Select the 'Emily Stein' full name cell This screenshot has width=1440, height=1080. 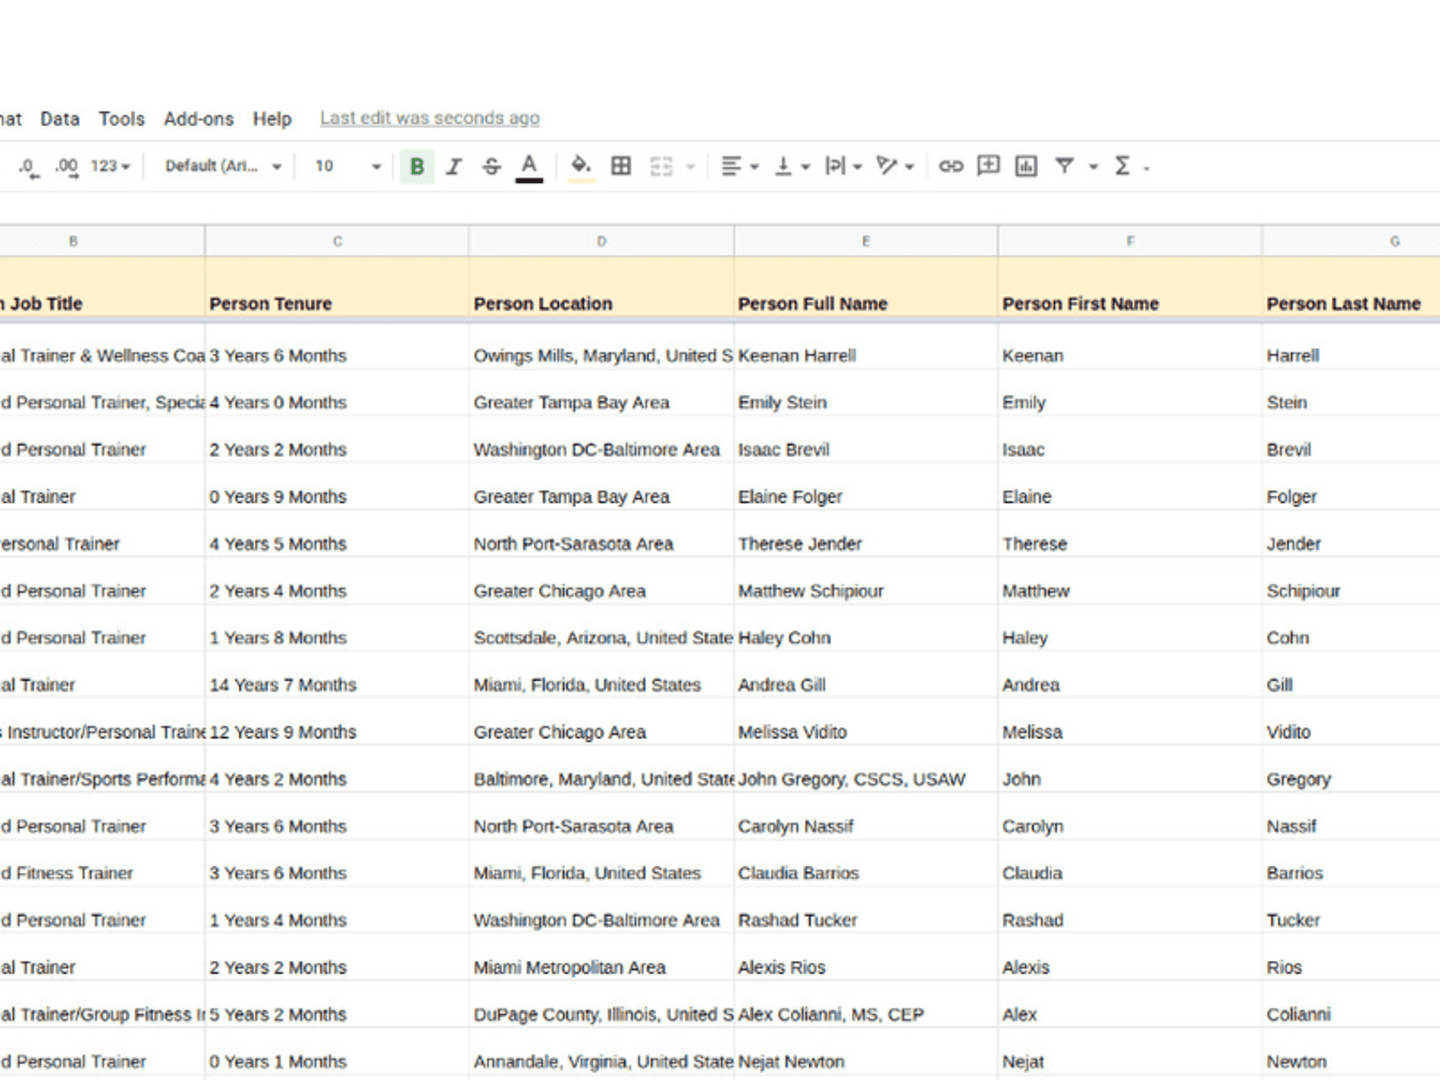866,394
